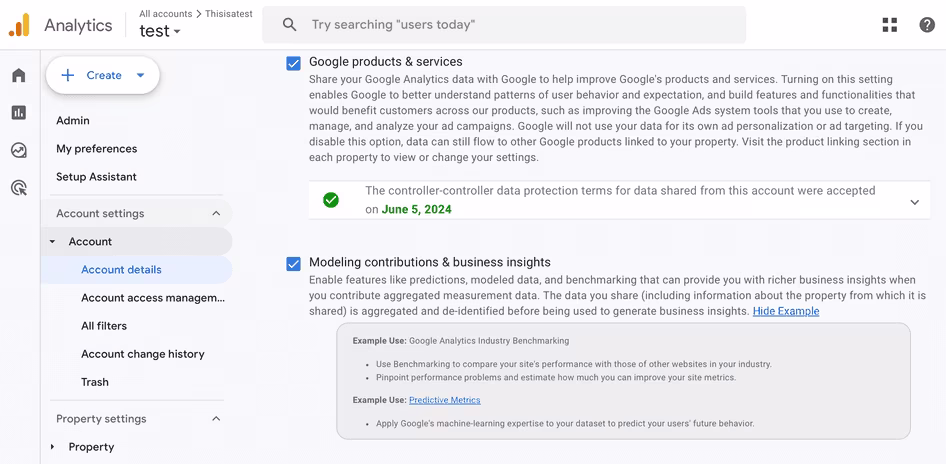Expand the data protection terms chevron

pyautogui.click(x=915, y=202)
